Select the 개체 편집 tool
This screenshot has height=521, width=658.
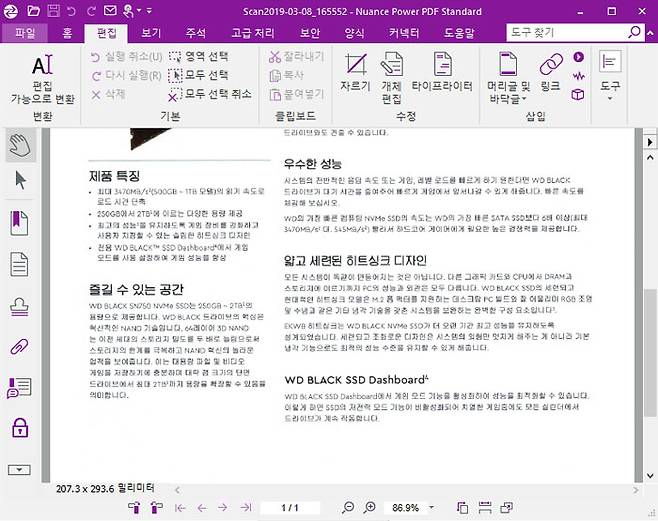click(392, 78)
